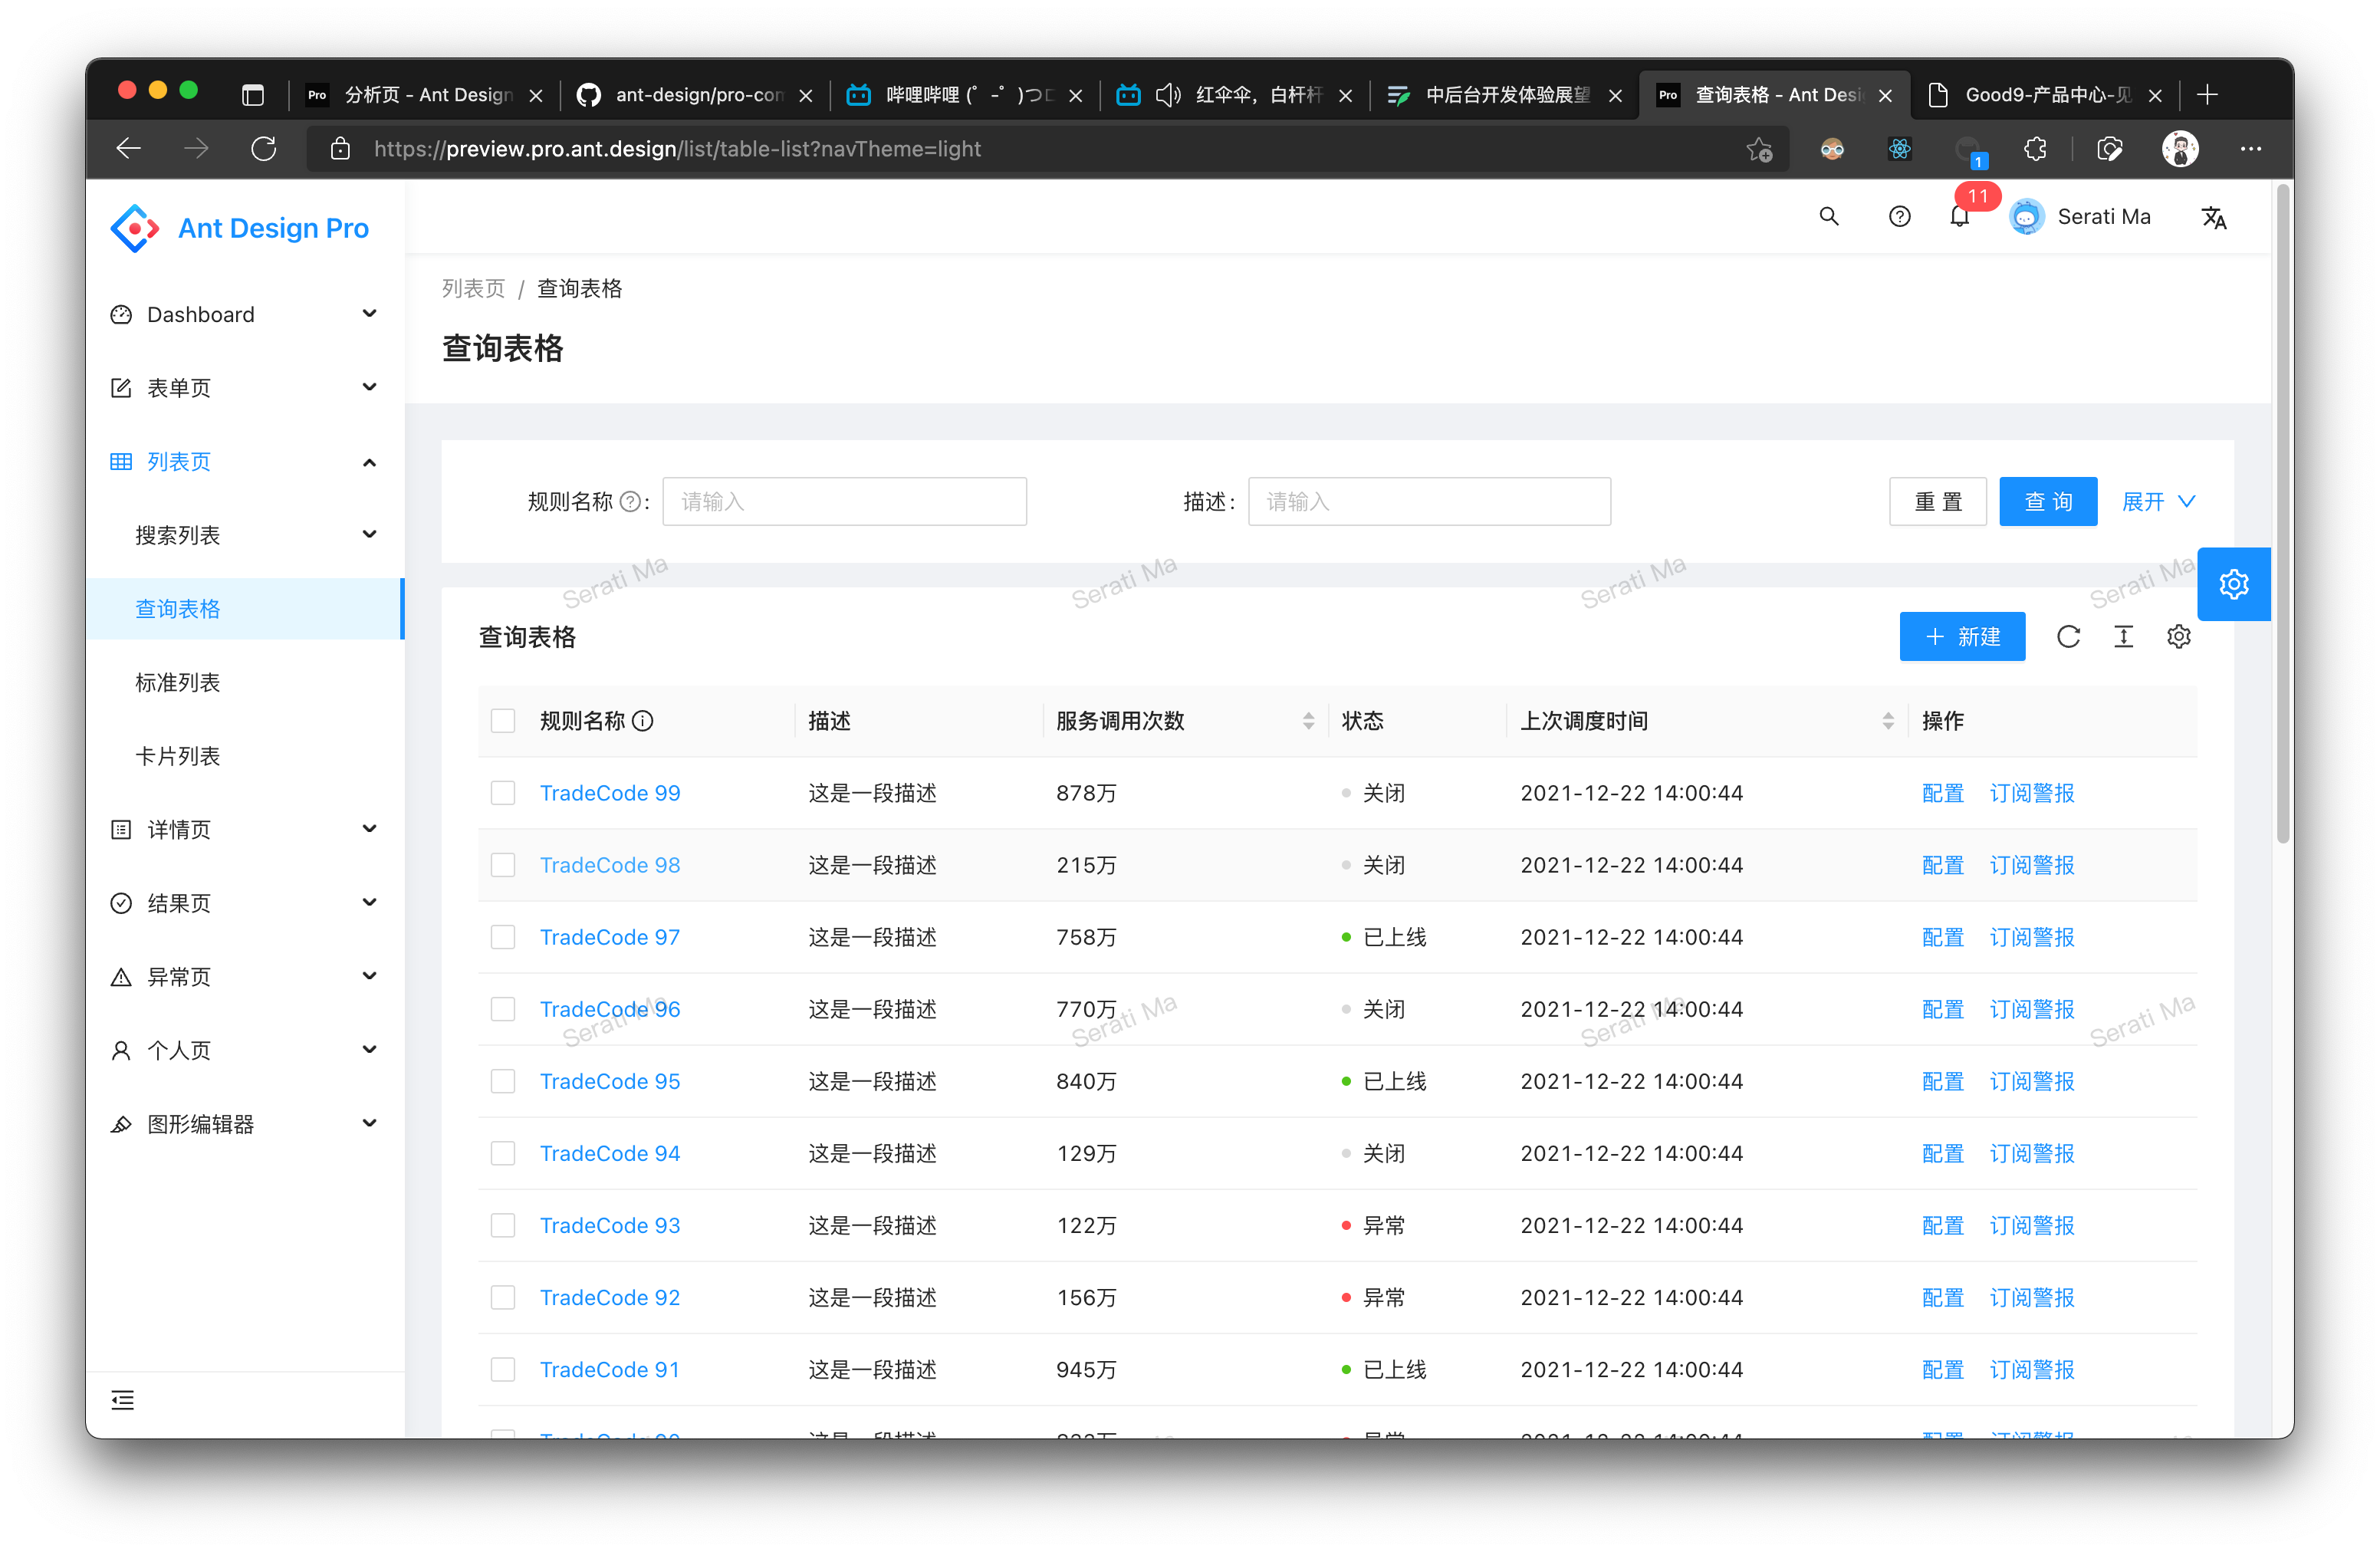The width and height of the screenshot is (2380, 1552).
Task: Click the 新建 button
Action: tap(1961, 637)
